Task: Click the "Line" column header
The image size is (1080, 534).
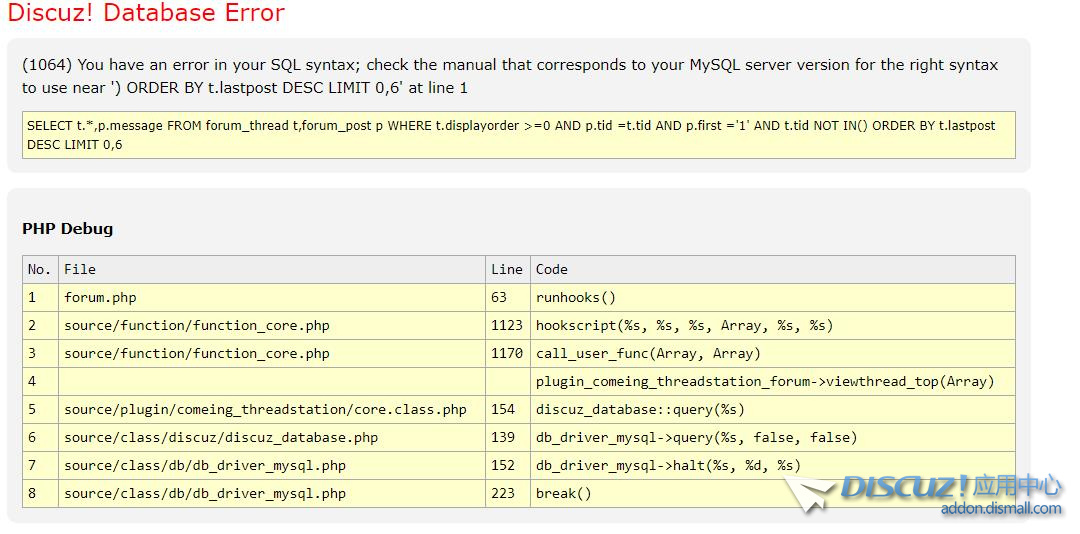Action: (x=506, y=269)
